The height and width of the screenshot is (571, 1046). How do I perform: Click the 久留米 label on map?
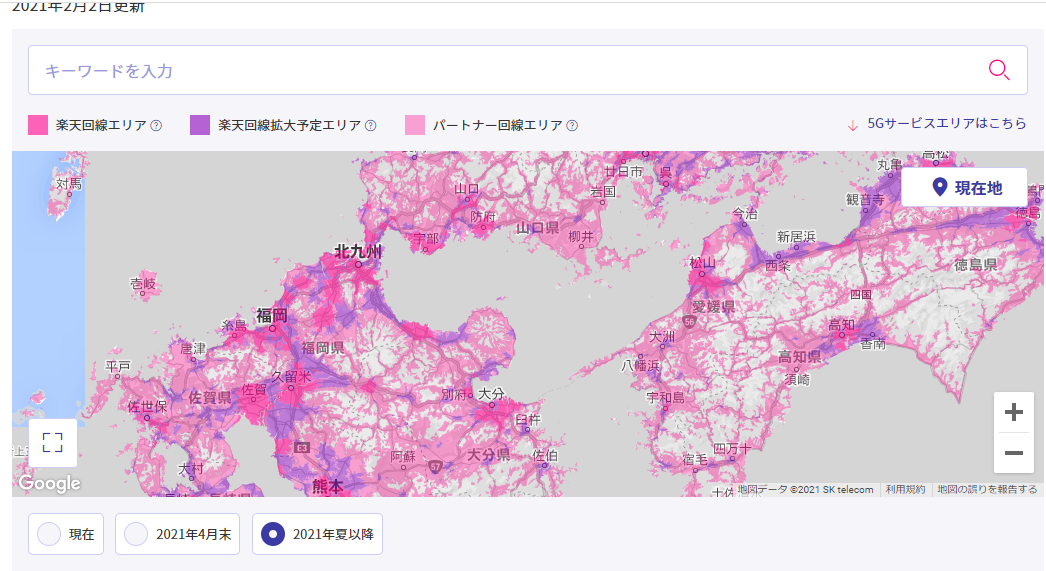292,376
